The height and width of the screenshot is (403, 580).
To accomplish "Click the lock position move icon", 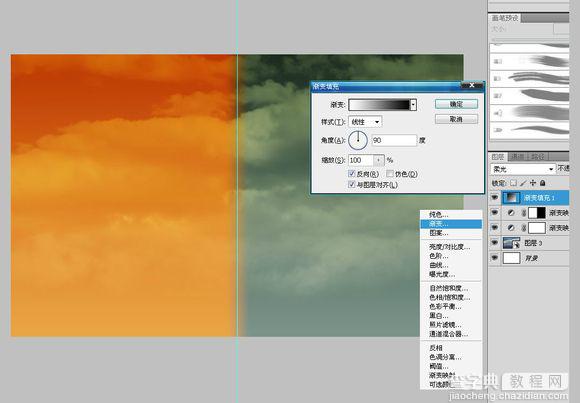I will point(533,183).
